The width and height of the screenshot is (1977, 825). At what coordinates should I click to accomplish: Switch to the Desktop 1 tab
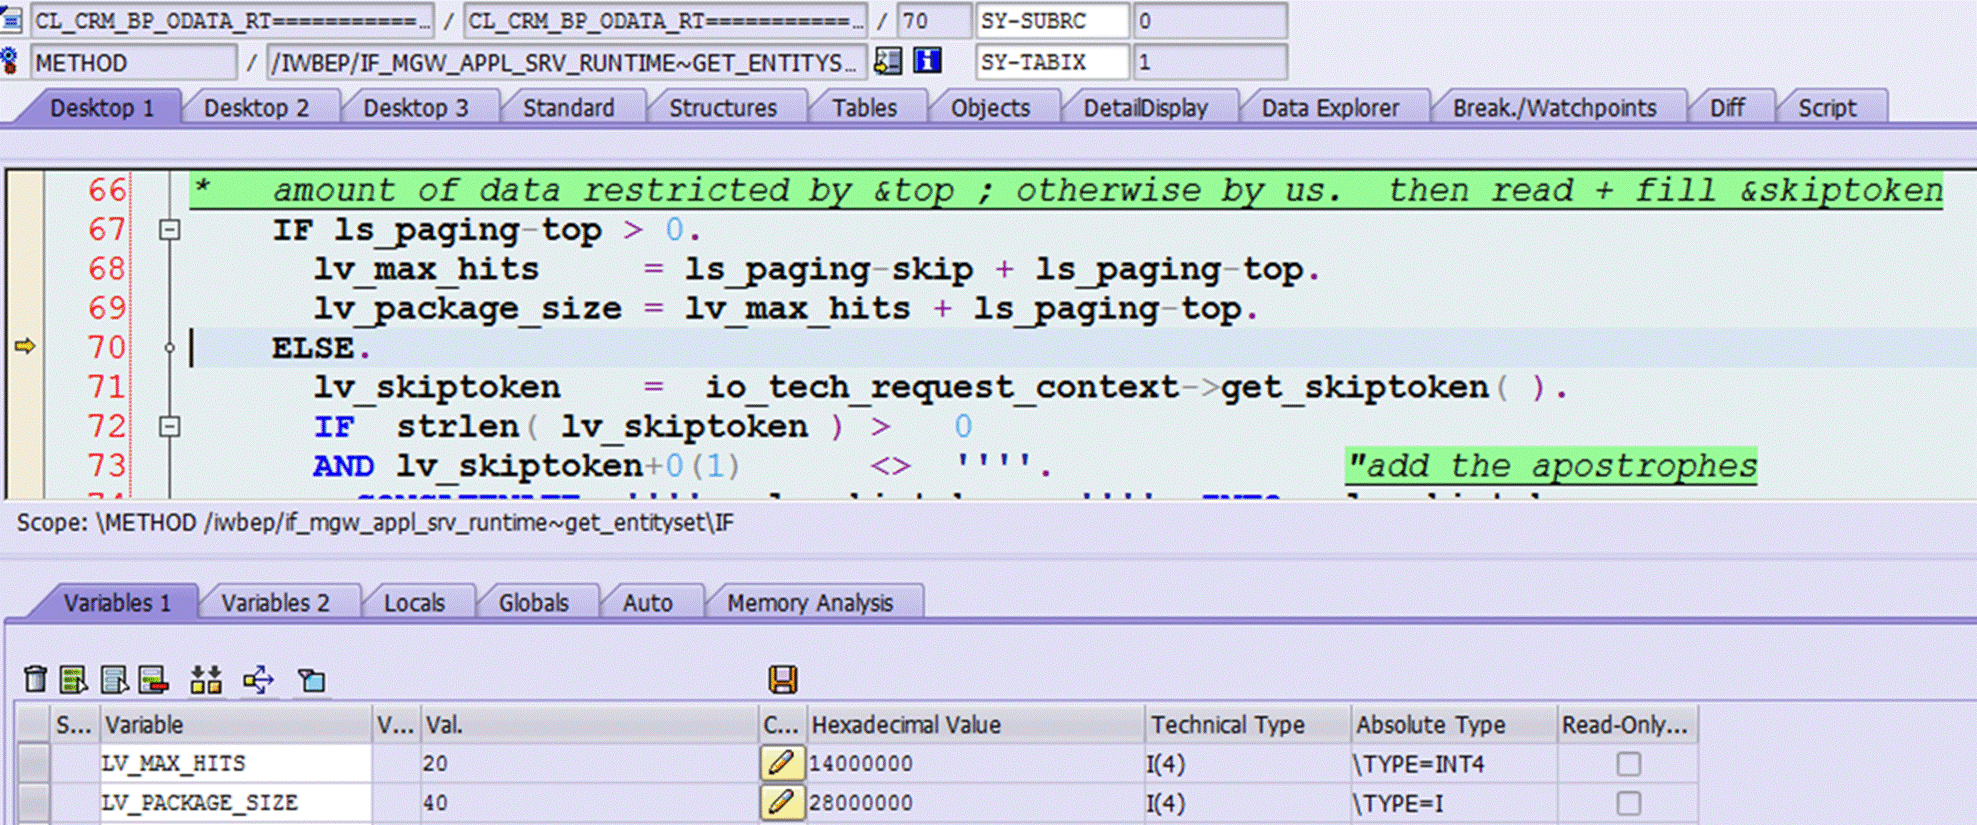click(x=102, y=108)
